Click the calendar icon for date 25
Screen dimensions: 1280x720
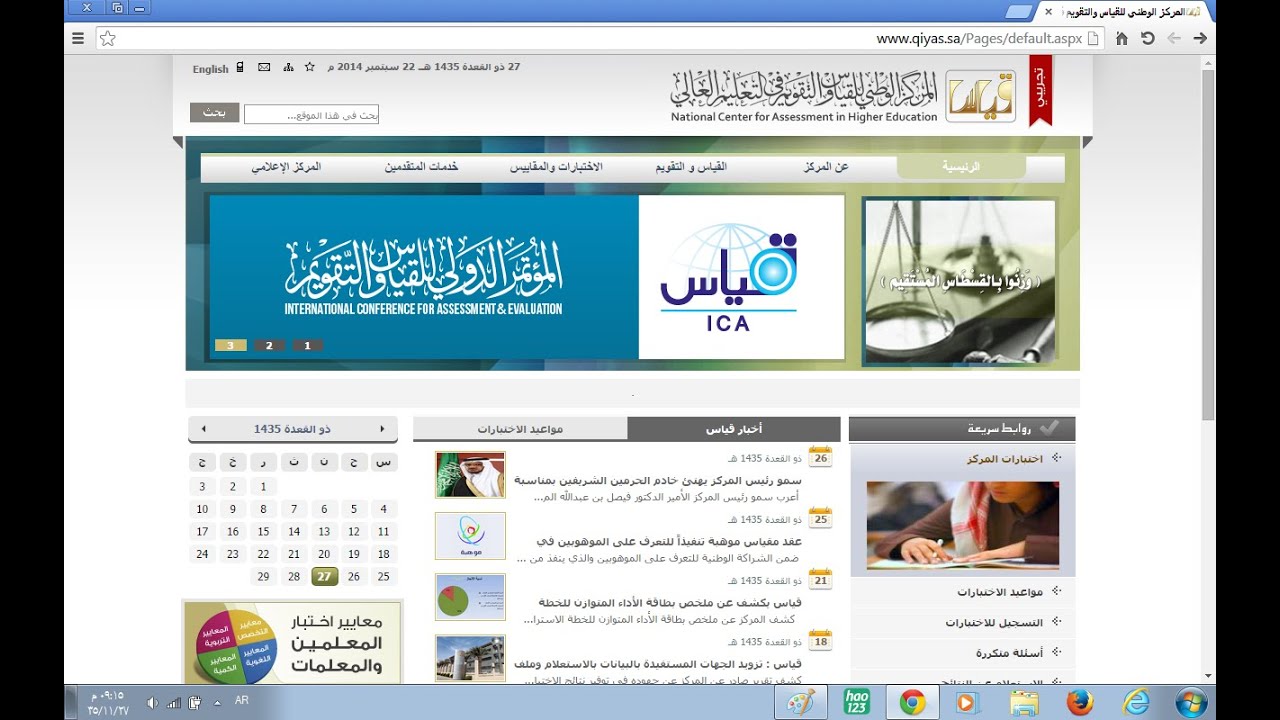(x=820, y=518)
